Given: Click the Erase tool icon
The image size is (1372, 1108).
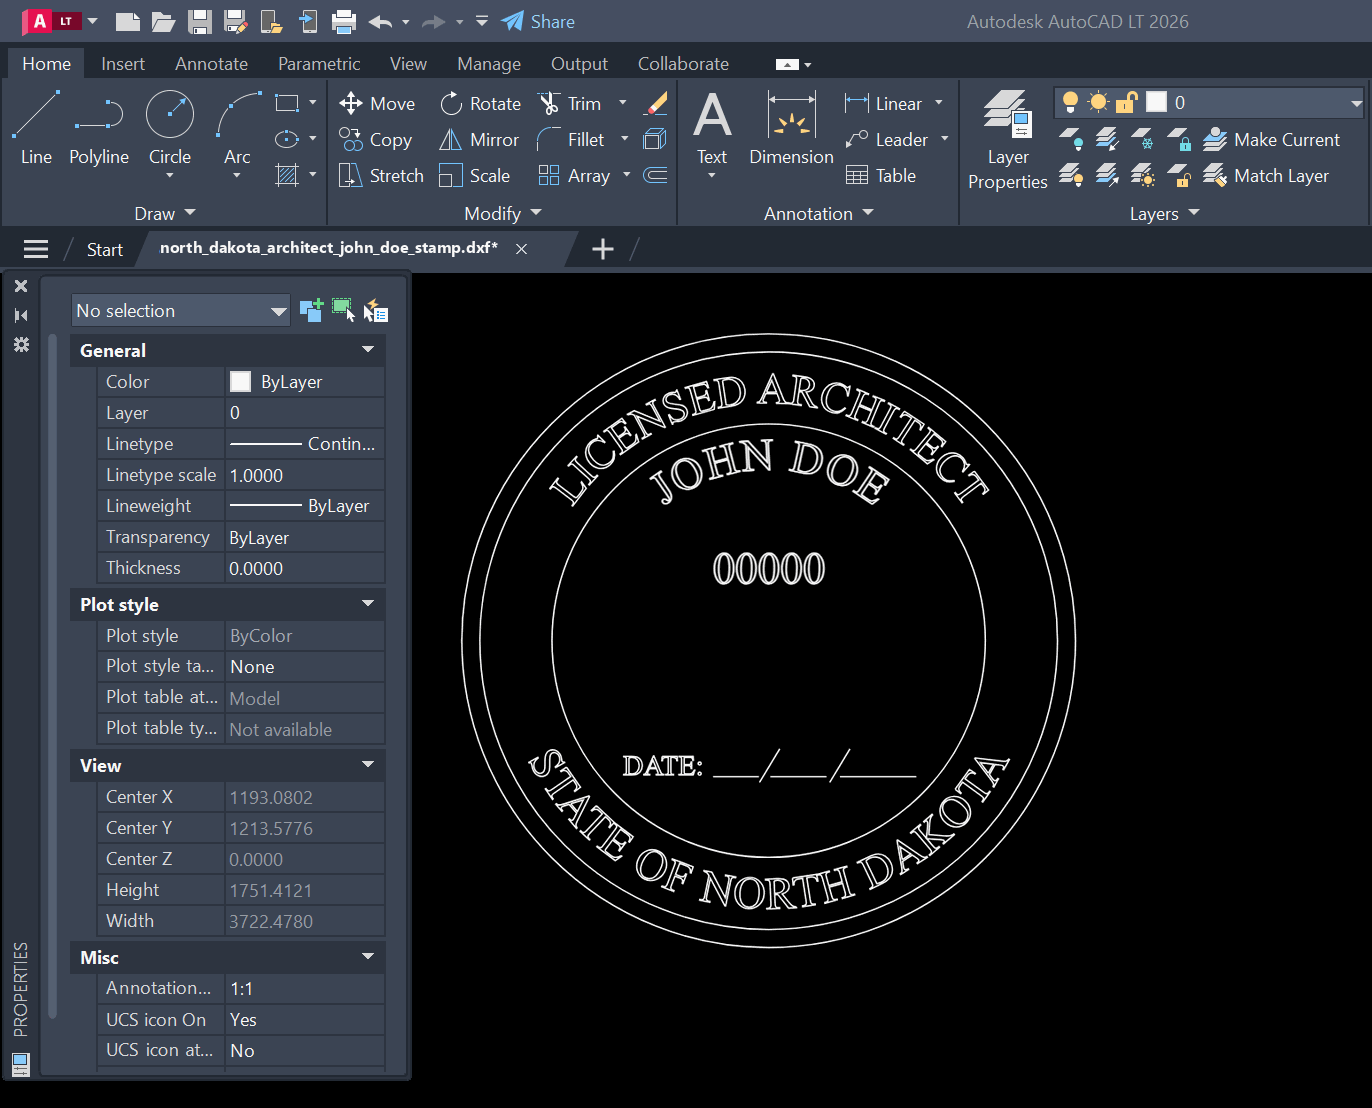Looking at the screenshot, I should pyautogui.click(x=656, y=103).
